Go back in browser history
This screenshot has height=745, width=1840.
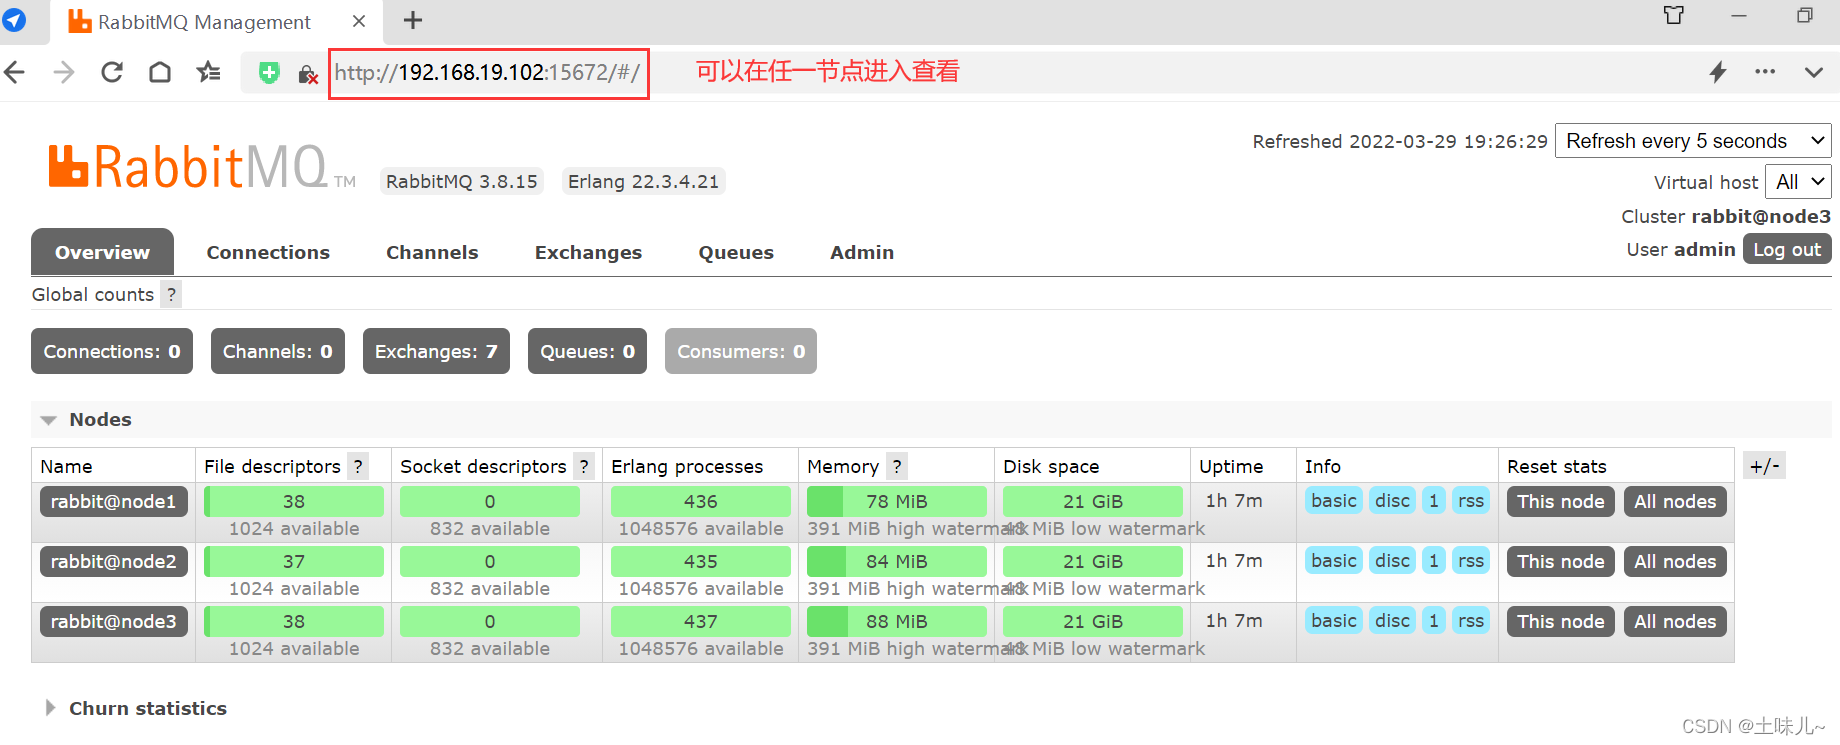point(14,72)
